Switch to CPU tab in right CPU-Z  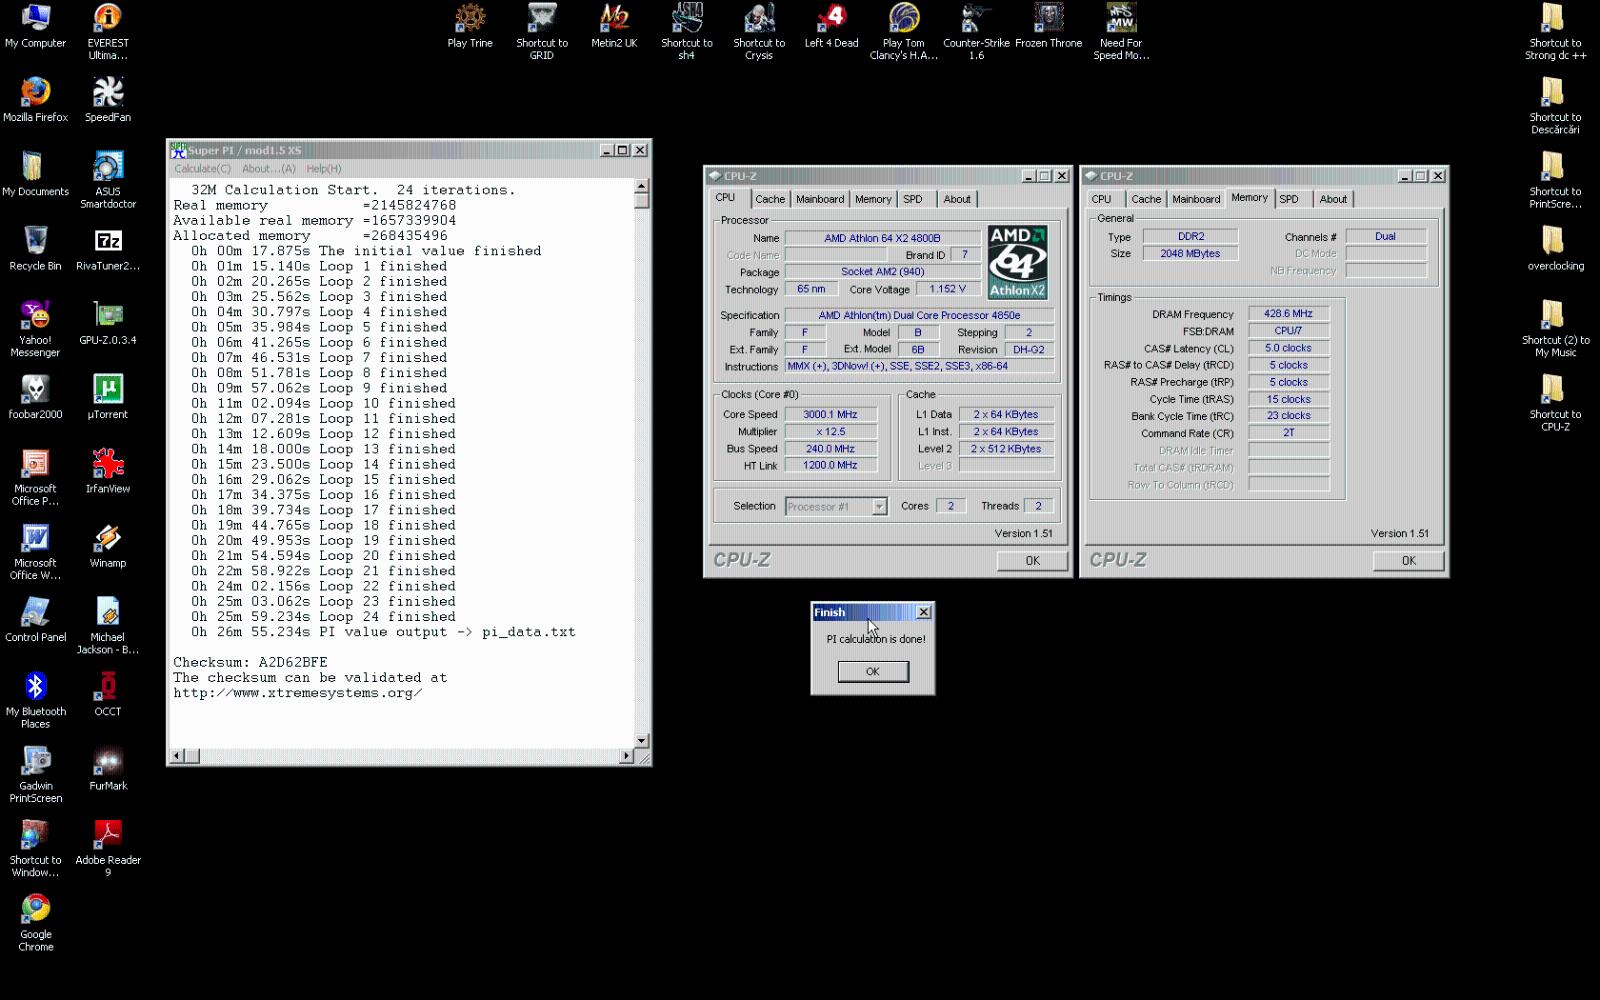pos(1101,199)
